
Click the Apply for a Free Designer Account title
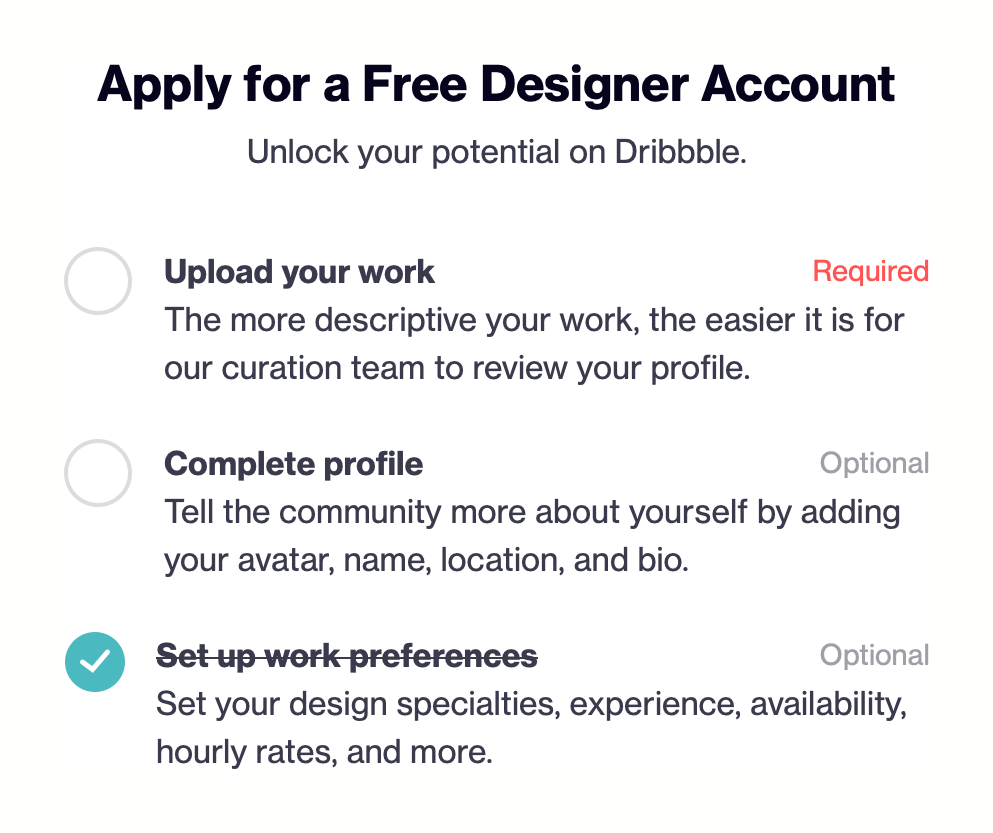496,84
